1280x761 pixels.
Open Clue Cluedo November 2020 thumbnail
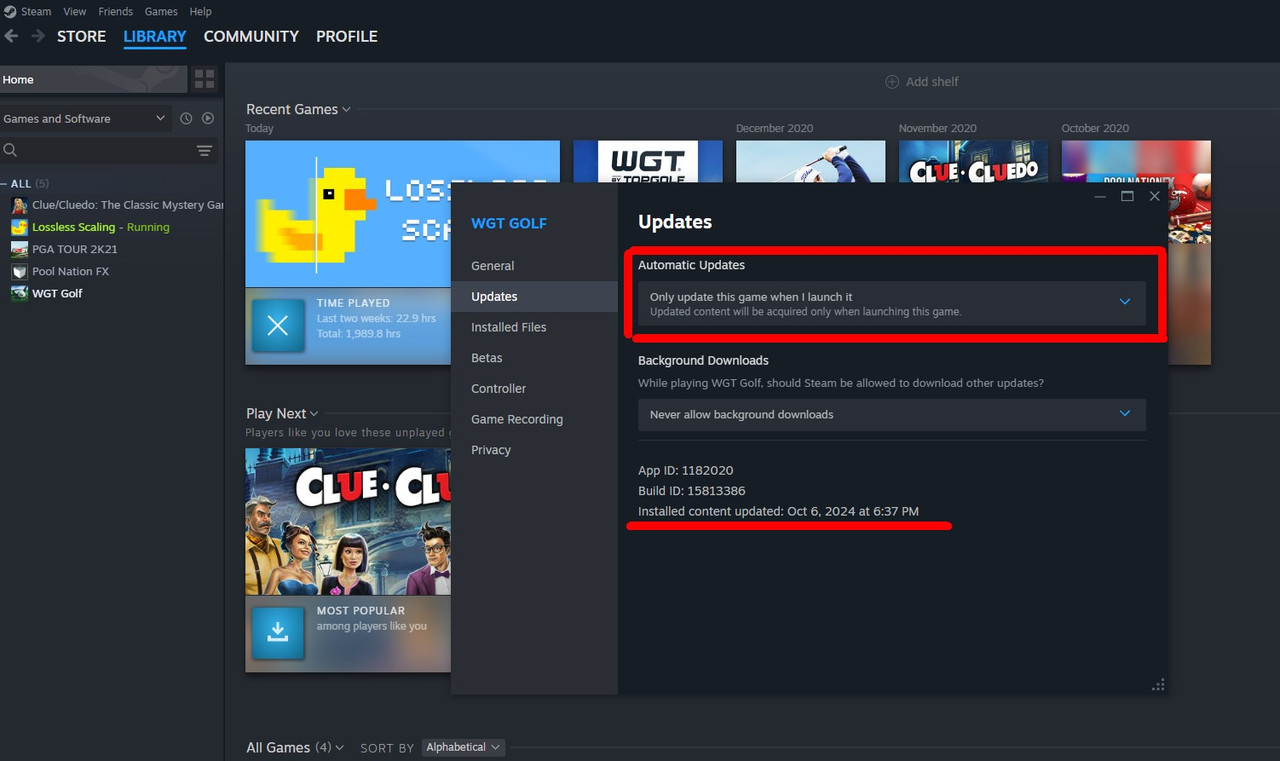tap(973, 161)
